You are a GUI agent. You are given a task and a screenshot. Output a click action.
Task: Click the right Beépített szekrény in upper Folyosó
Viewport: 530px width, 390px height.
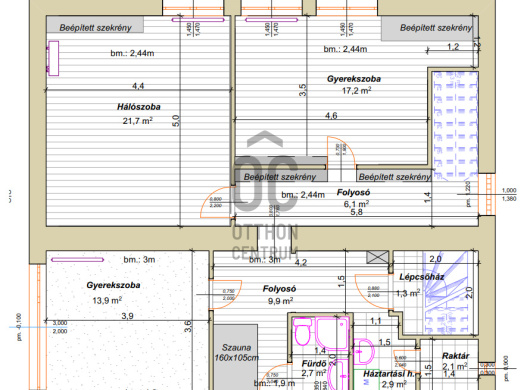coord(394,177)
